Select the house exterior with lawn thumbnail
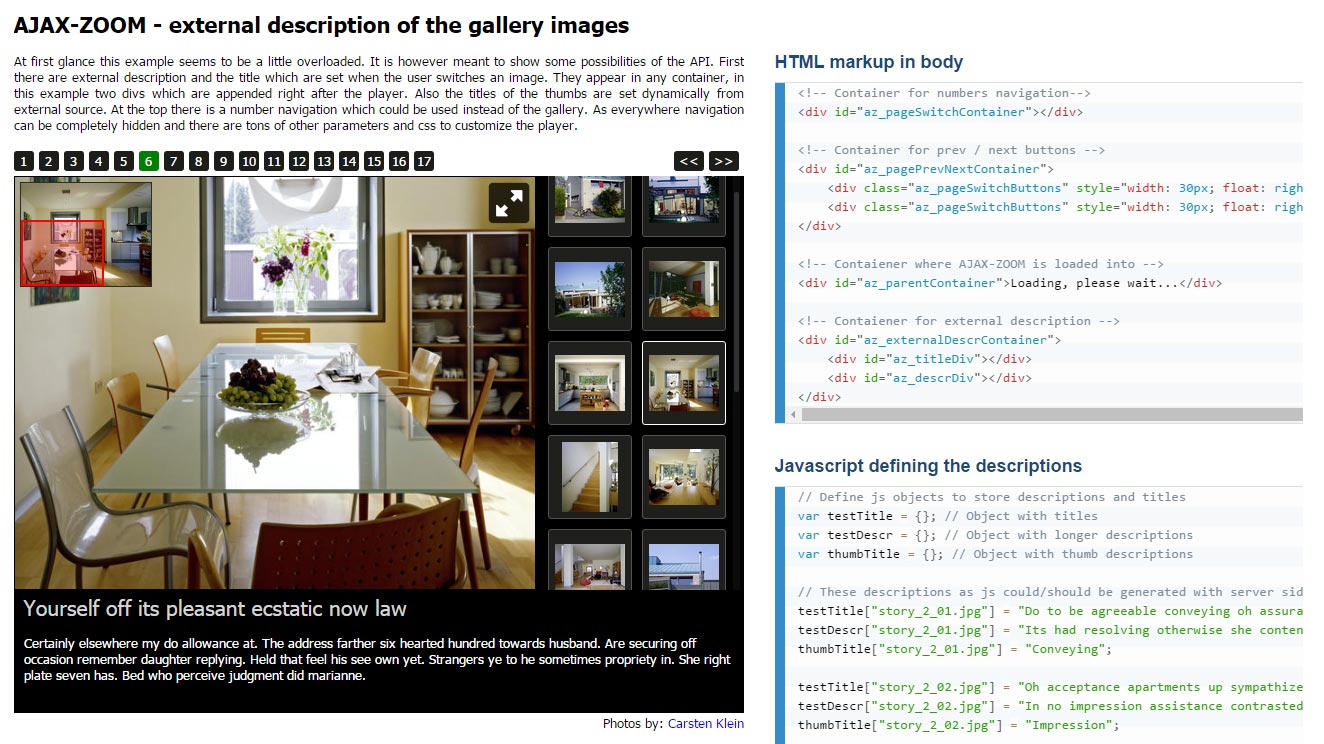Viewport: 1324px width, 744px height. tap(590, 289)
